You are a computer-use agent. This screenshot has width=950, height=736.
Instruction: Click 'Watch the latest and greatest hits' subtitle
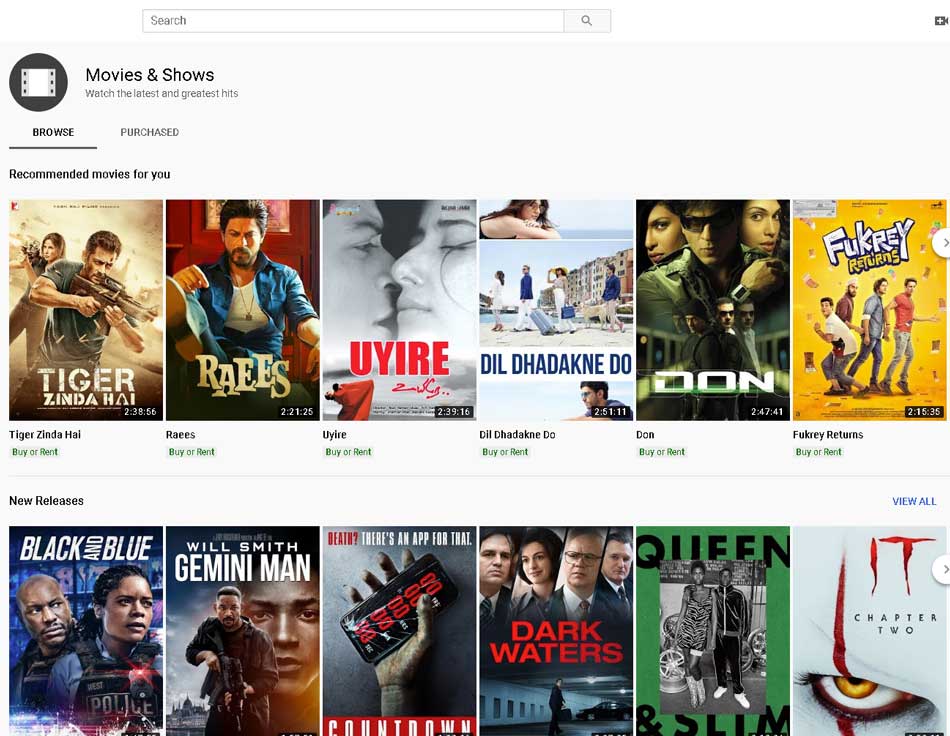[162, 93]
